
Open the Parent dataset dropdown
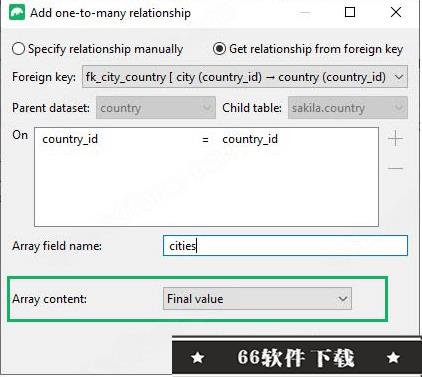[156, 108]
